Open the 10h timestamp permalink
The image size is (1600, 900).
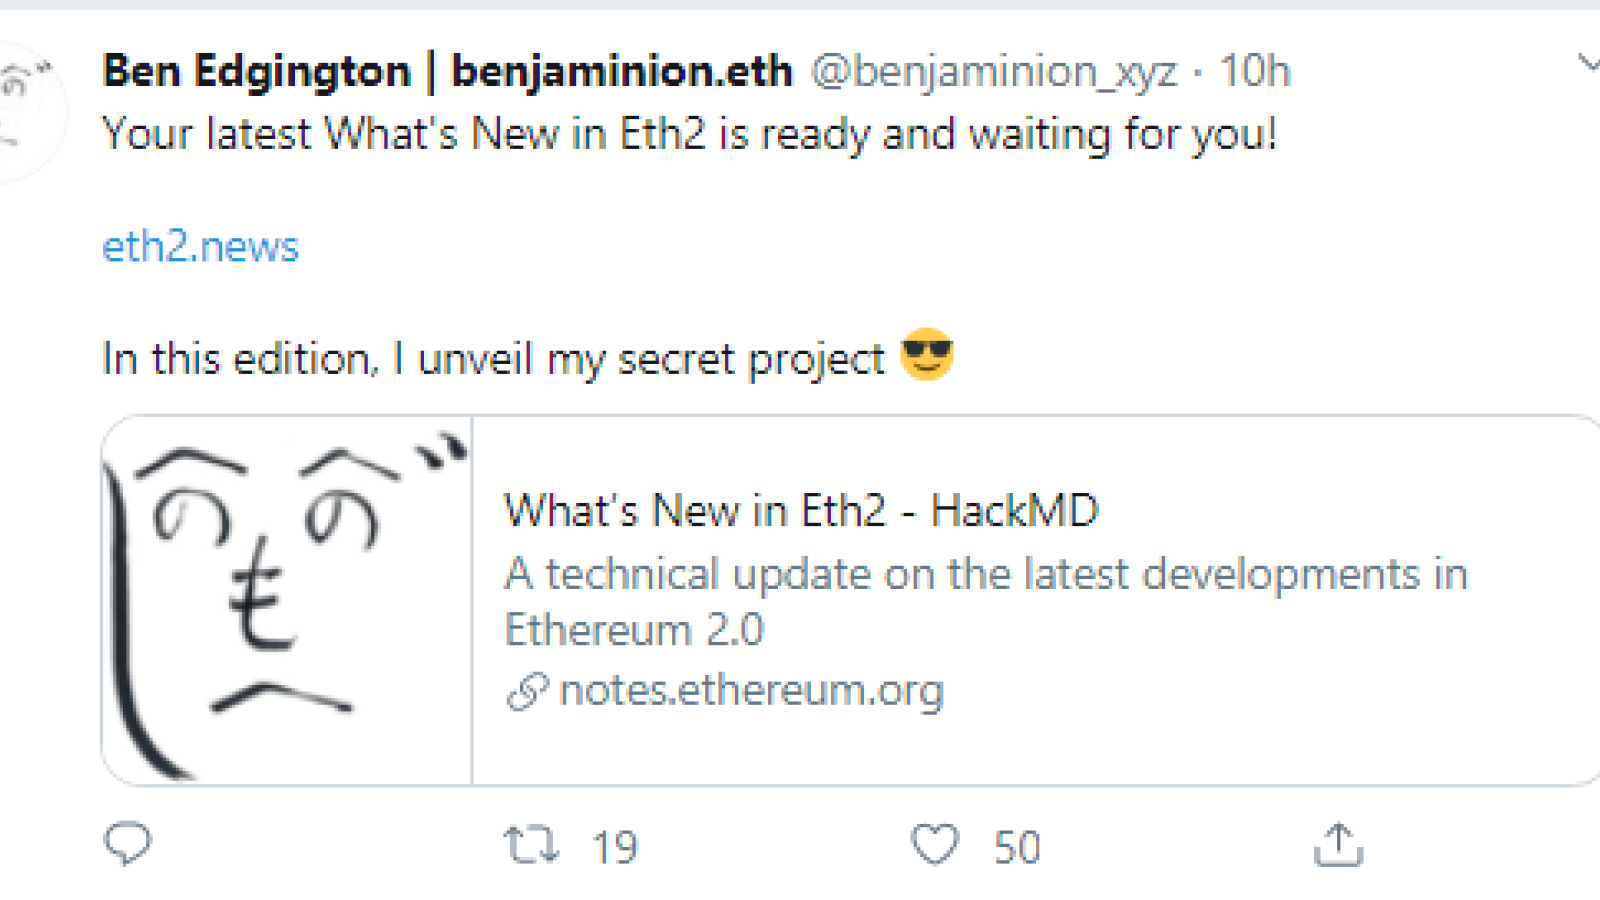click(1255, 71)
